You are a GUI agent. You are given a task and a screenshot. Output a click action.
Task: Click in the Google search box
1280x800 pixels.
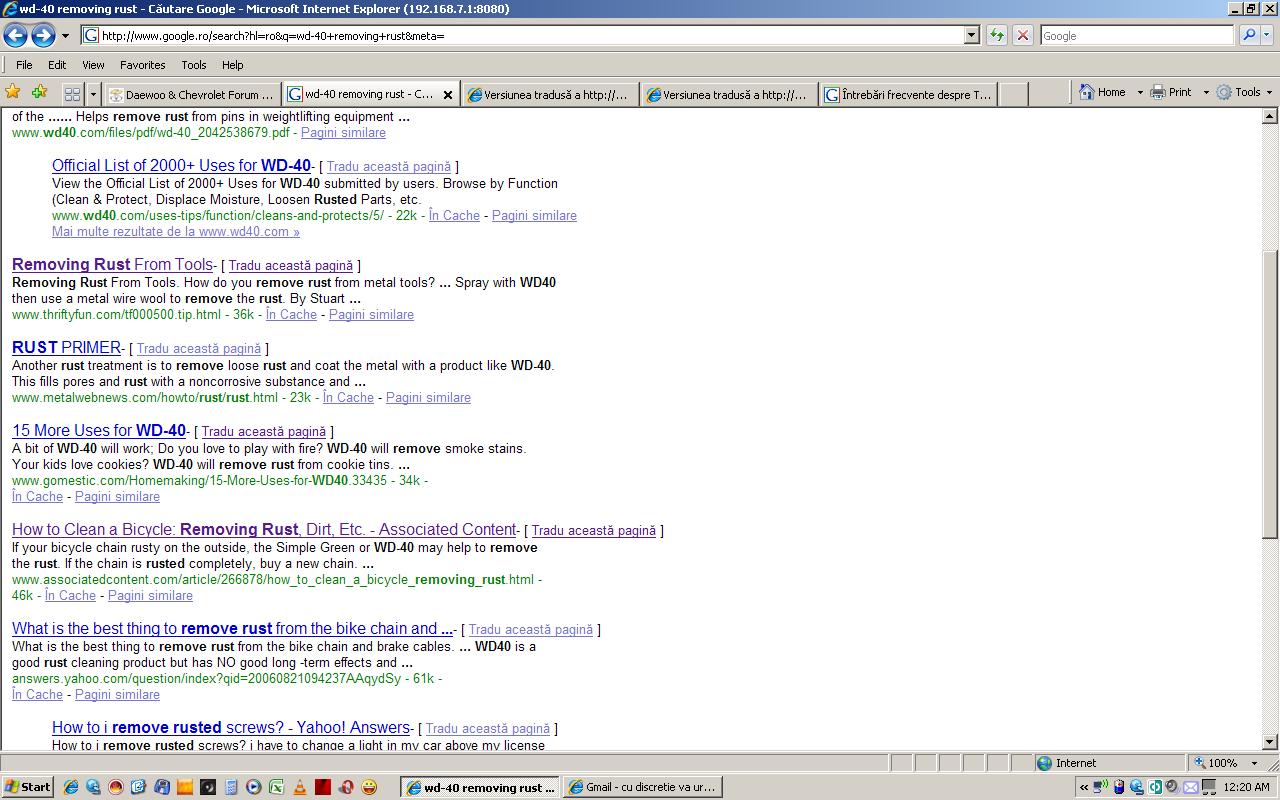(x=1136, y=36)
